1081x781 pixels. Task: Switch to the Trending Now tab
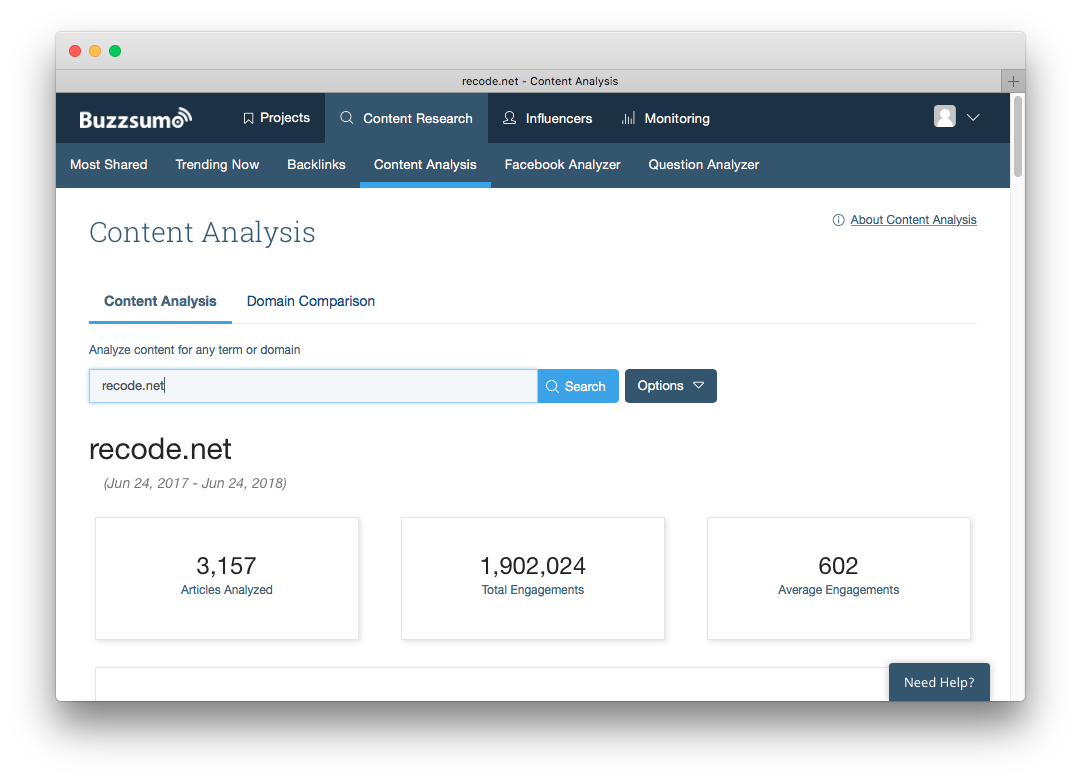pos(217,165)
